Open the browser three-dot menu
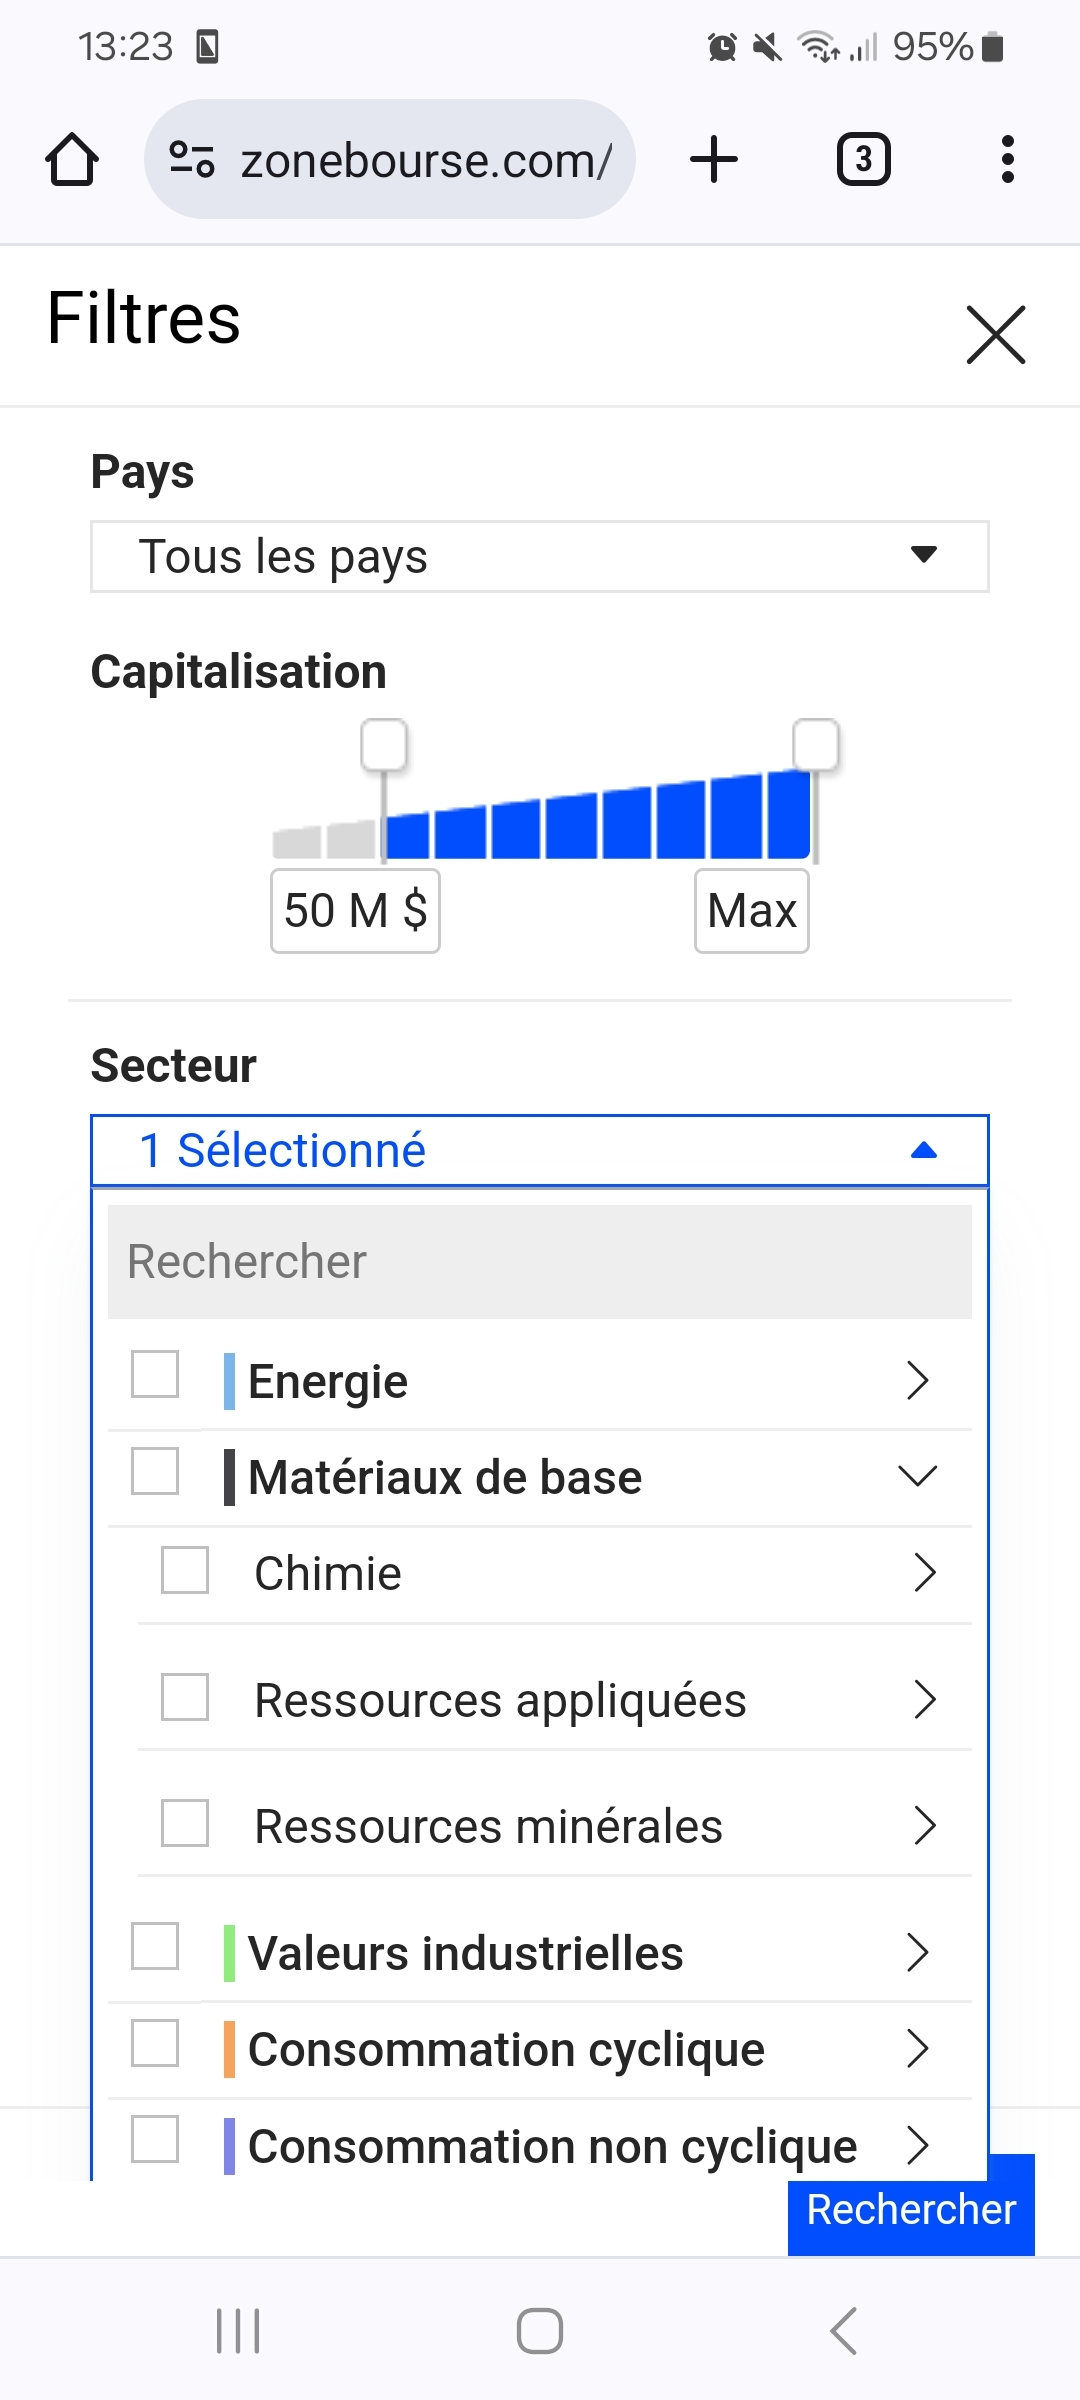This screenshot has width=1080, height=2400. 1007,160
